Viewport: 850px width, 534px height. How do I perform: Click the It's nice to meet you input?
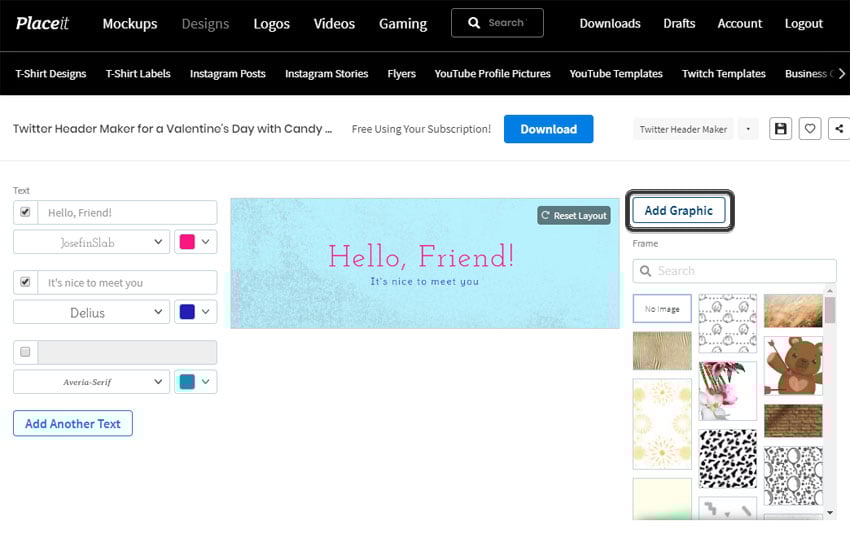[x=127, y=282]
